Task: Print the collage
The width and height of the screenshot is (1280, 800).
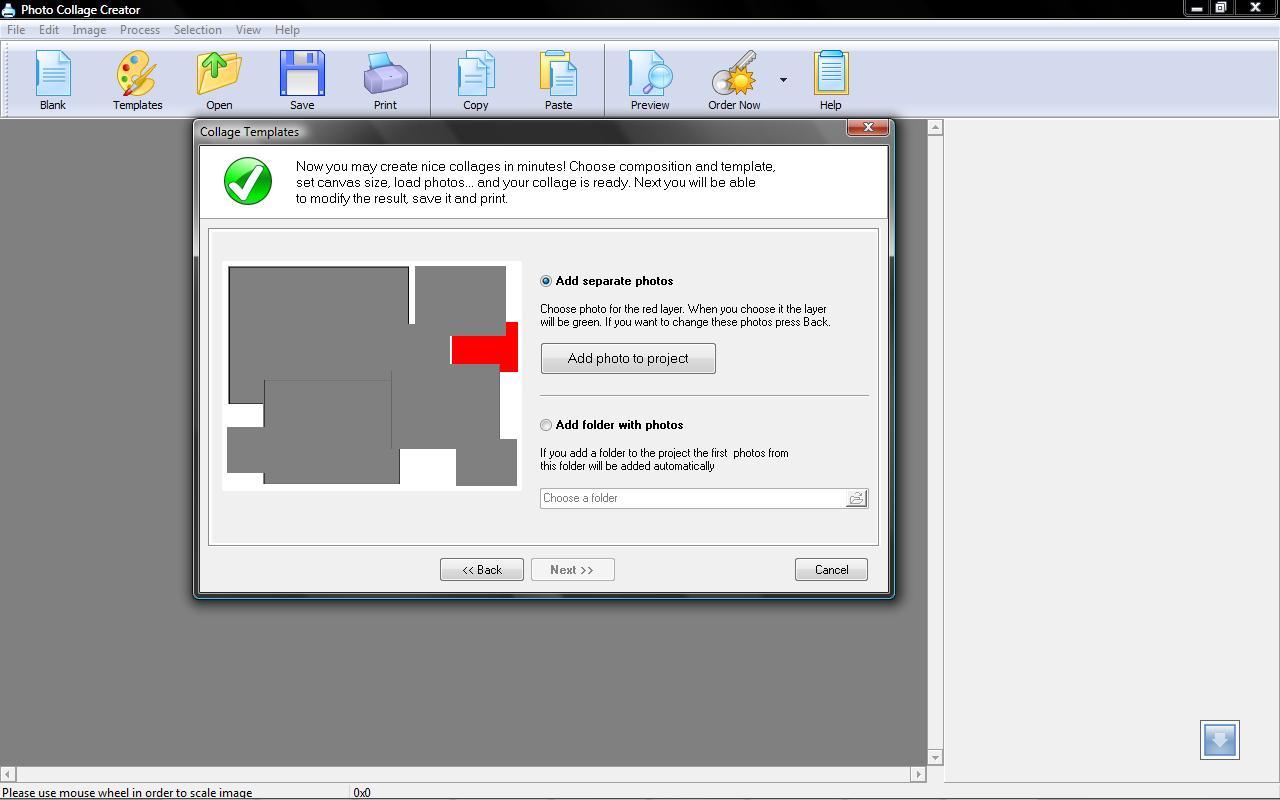Action: click(x=385, y=79)
